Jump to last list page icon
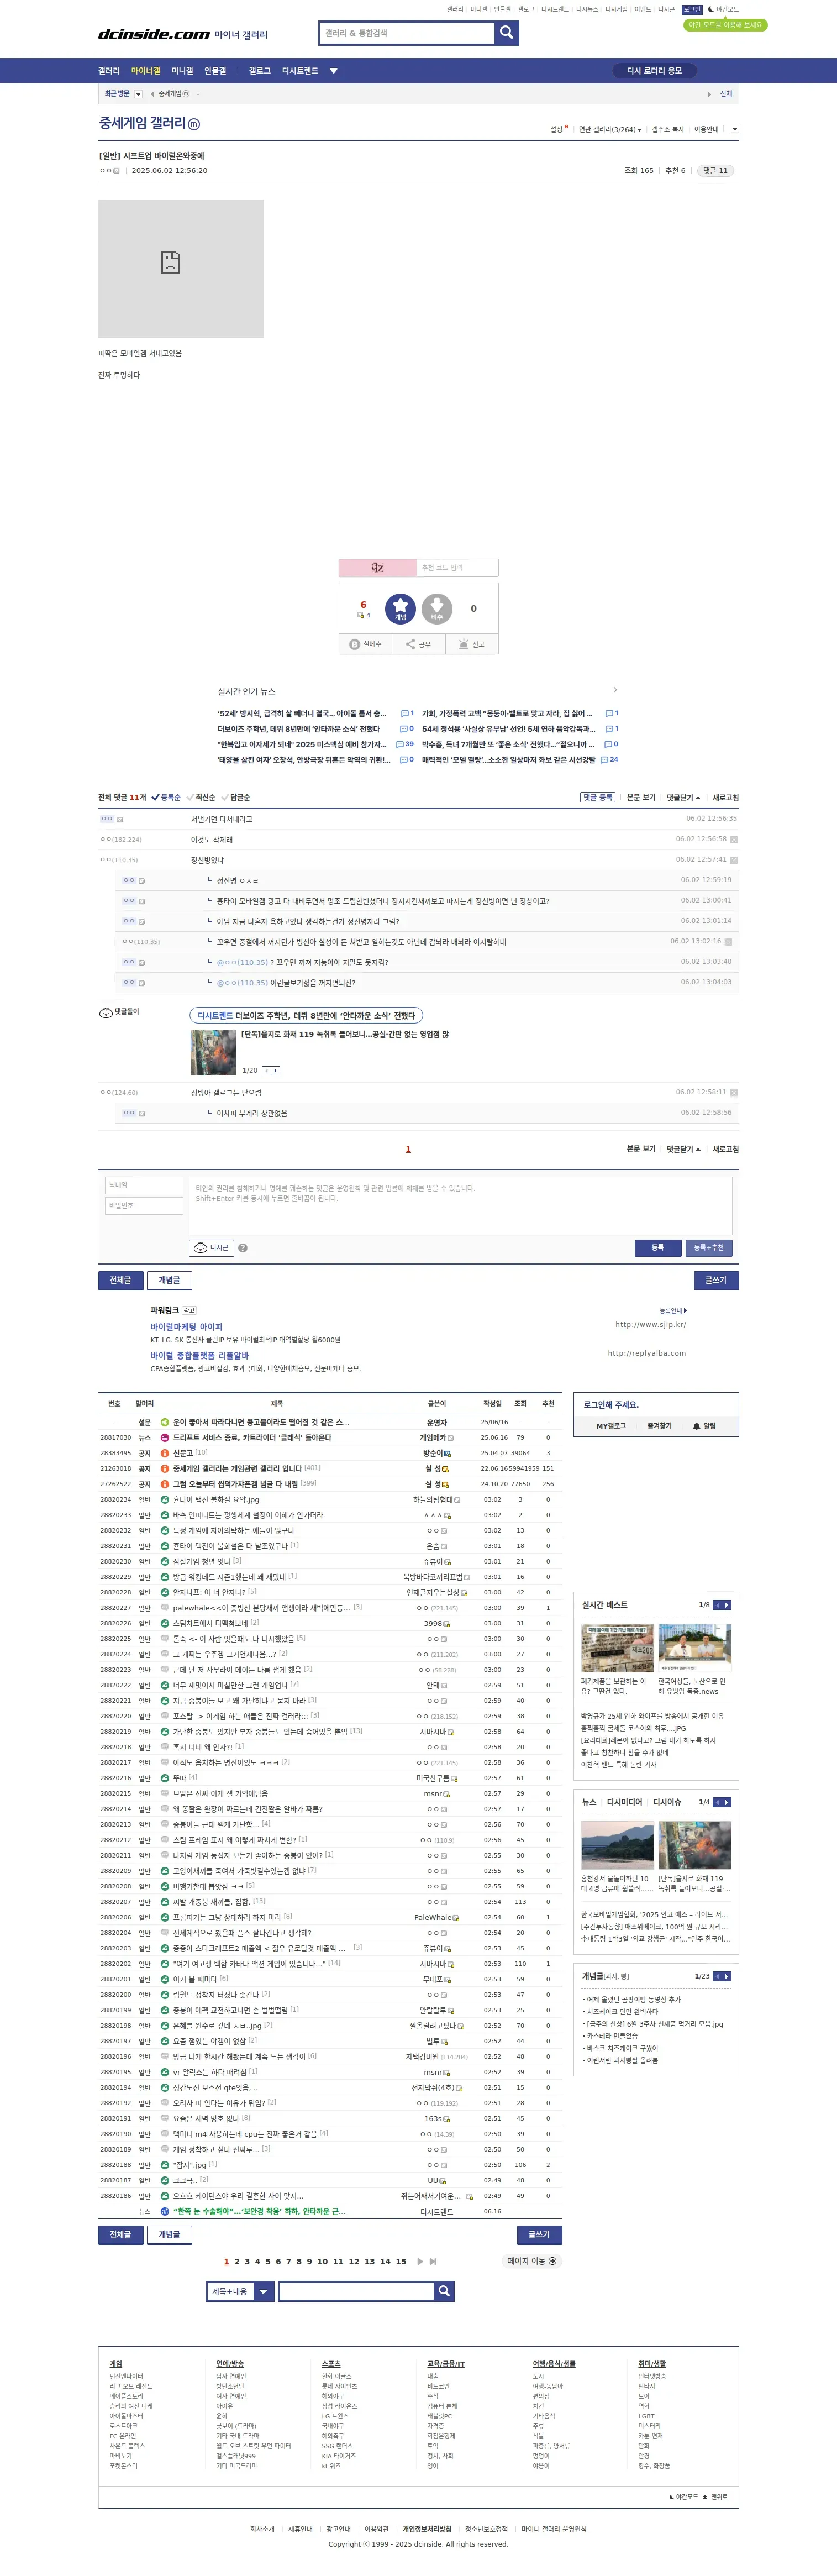Screen dimensions: 837x2576 point(433,2261)
